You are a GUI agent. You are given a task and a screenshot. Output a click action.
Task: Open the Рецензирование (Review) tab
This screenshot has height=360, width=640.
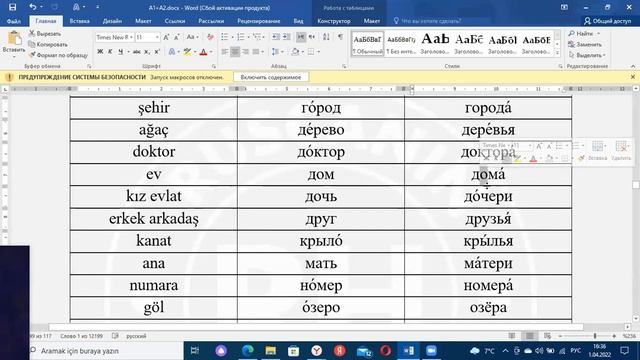pyautogui.click(x=259, y=21)
